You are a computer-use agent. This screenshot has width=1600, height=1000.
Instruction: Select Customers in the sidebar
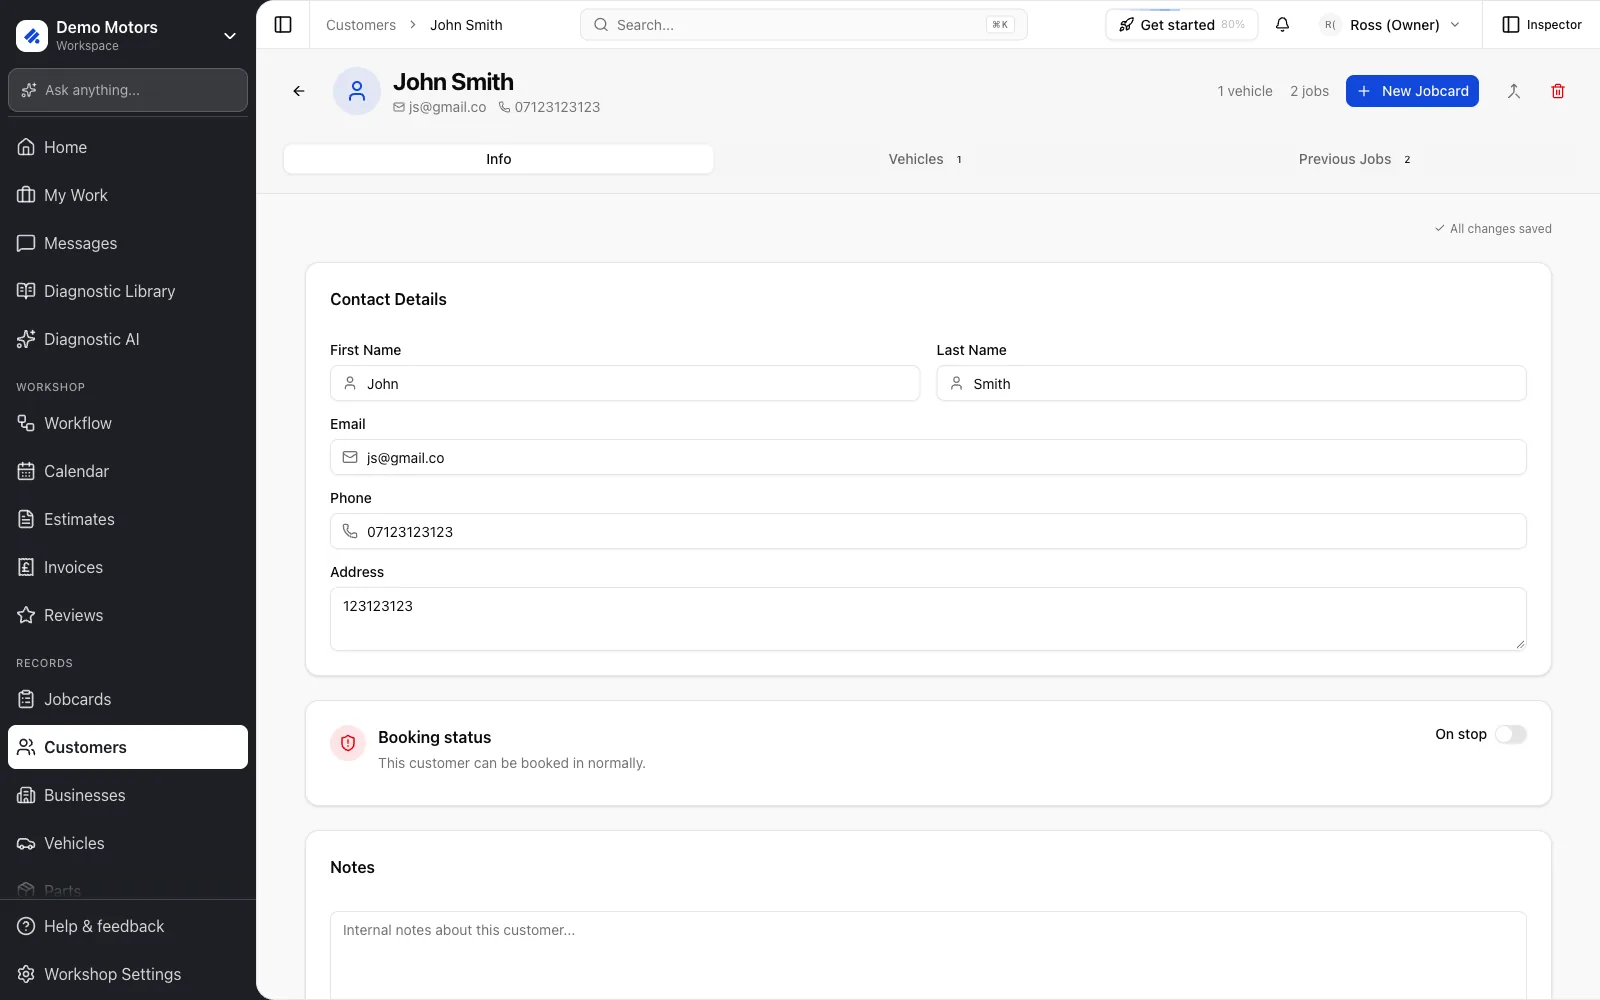128,747
